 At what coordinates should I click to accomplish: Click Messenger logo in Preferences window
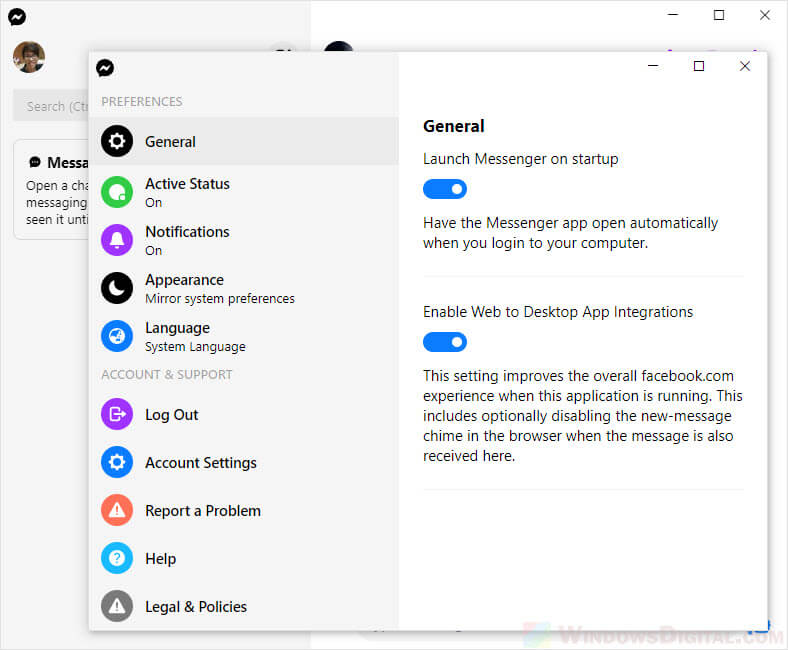(105, 67)
